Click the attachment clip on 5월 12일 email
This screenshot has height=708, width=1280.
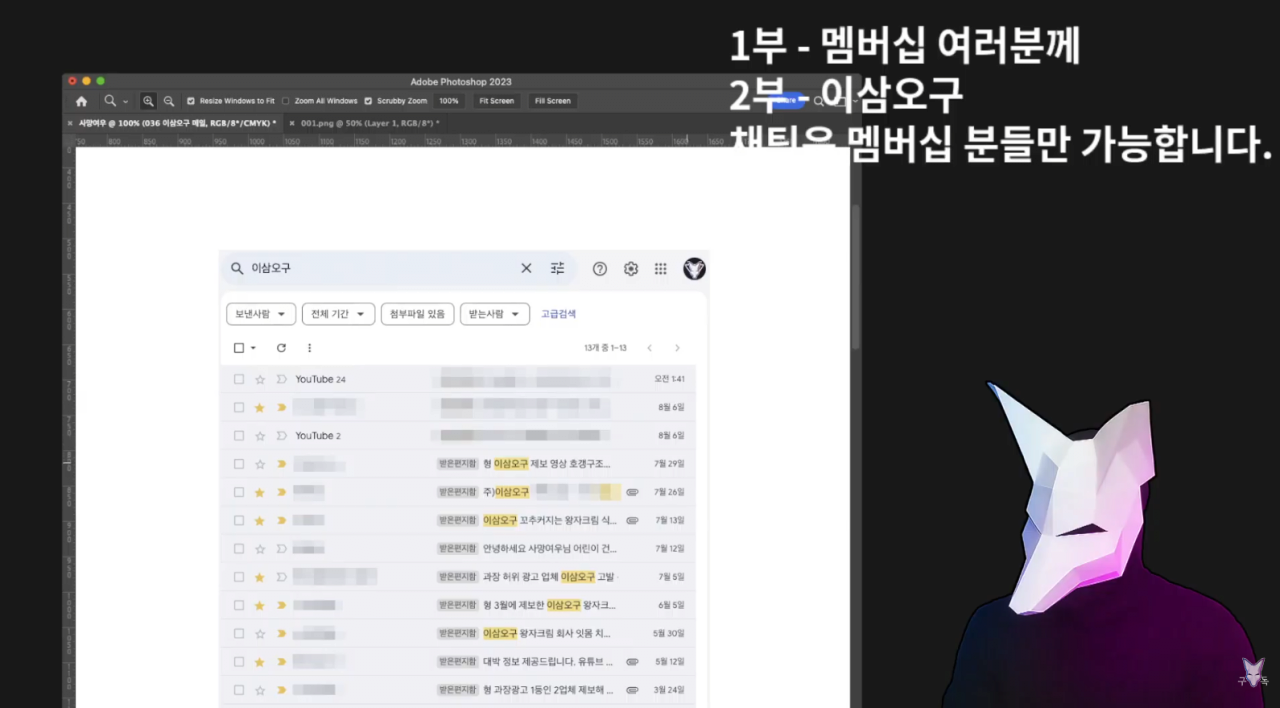[632, 661]
